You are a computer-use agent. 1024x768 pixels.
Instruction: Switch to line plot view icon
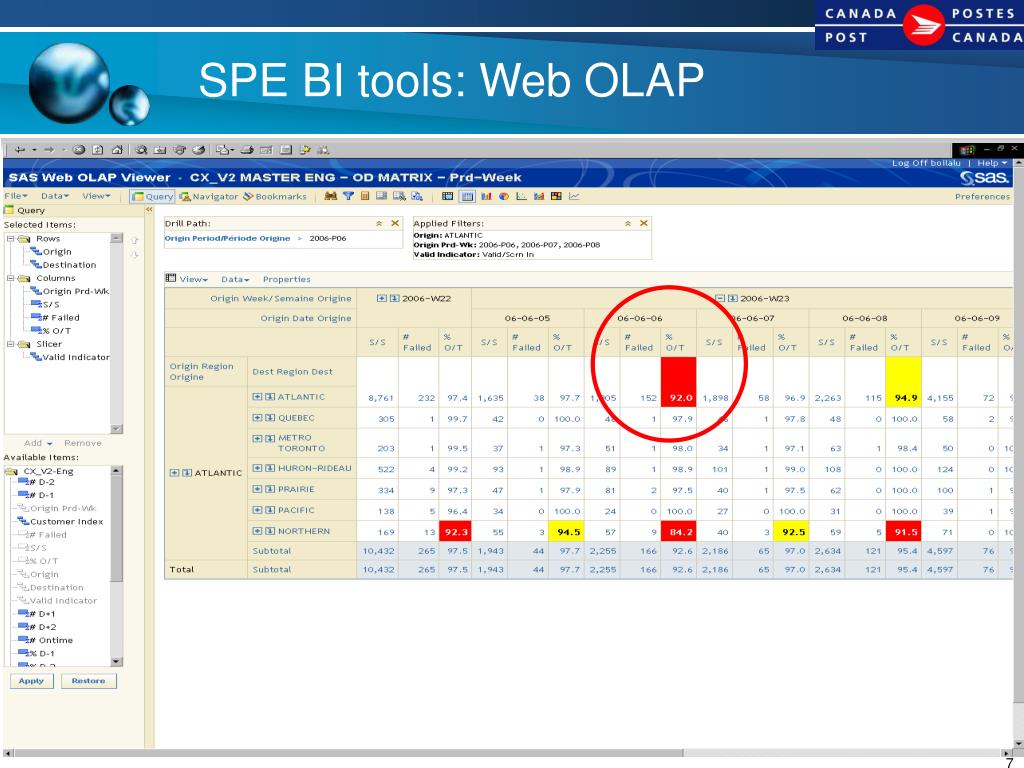(x=574, y=196)
